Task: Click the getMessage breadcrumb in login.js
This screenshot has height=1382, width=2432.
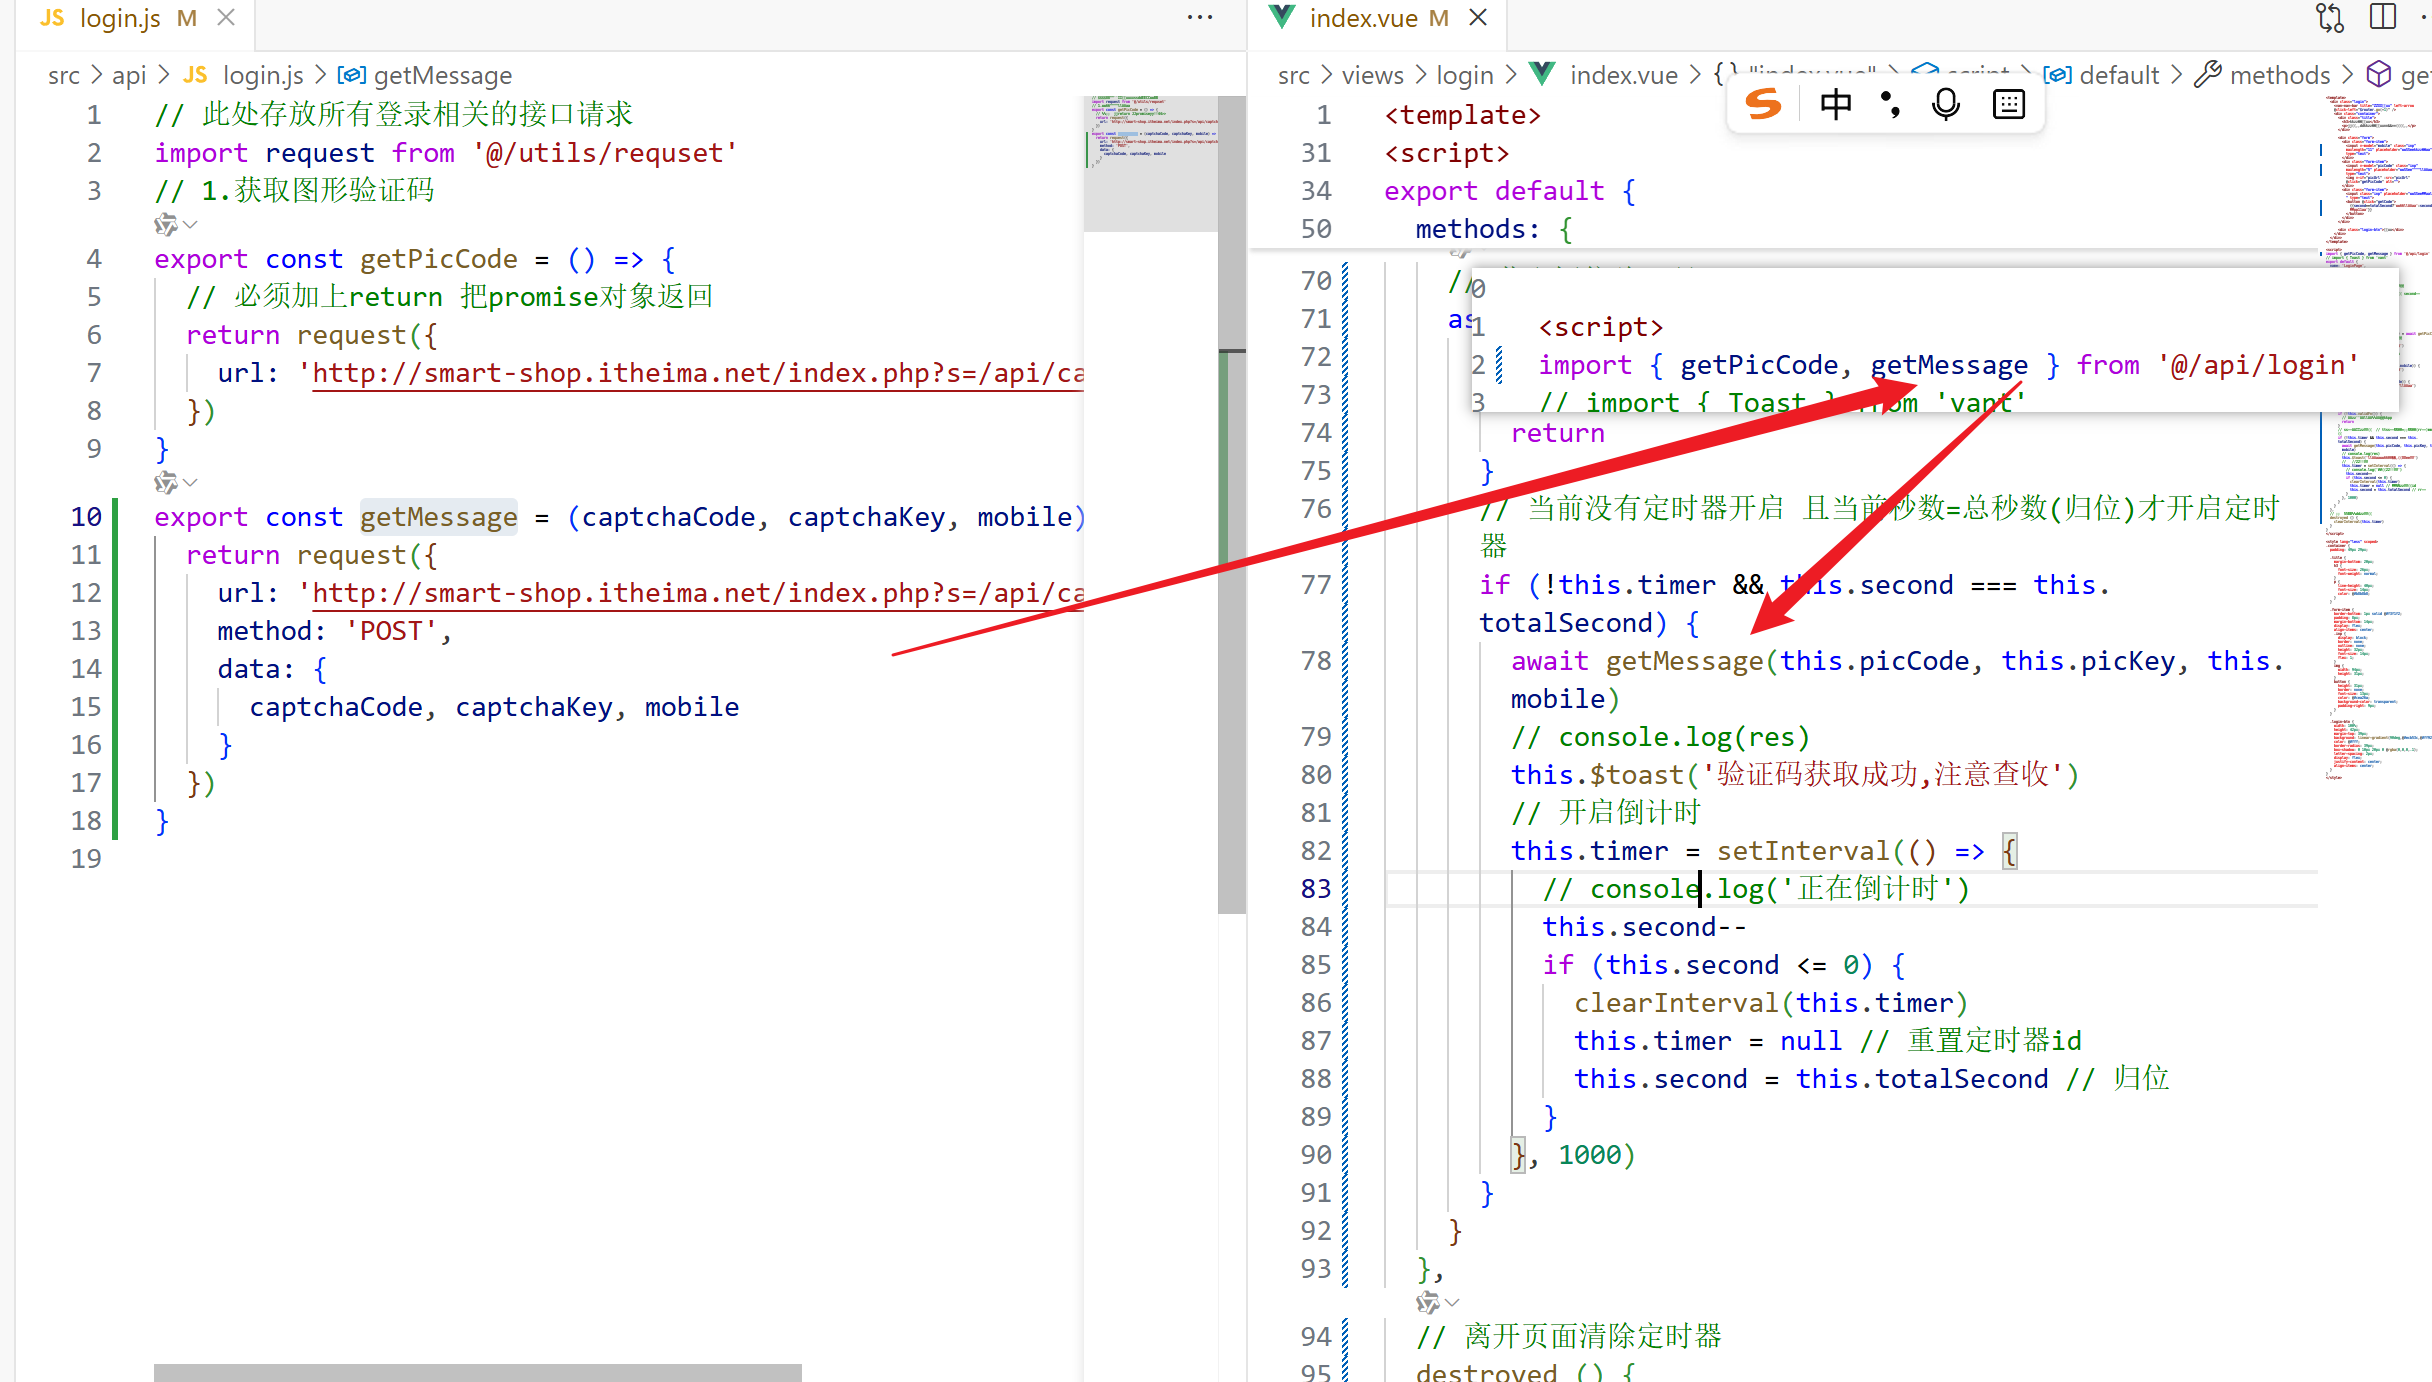Action: [441, 75]
